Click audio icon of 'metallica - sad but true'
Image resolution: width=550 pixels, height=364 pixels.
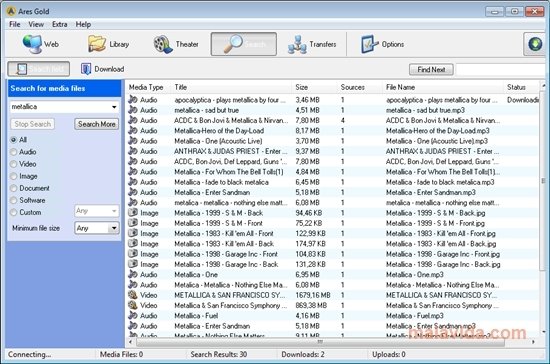pyautogui.click(x=133, y=110)
